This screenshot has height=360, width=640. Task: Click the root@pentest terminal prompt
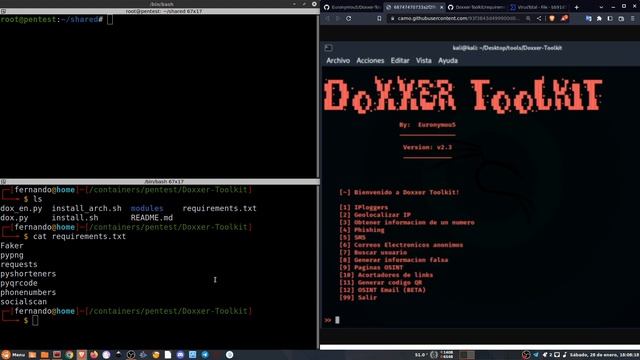pos(51,19)
